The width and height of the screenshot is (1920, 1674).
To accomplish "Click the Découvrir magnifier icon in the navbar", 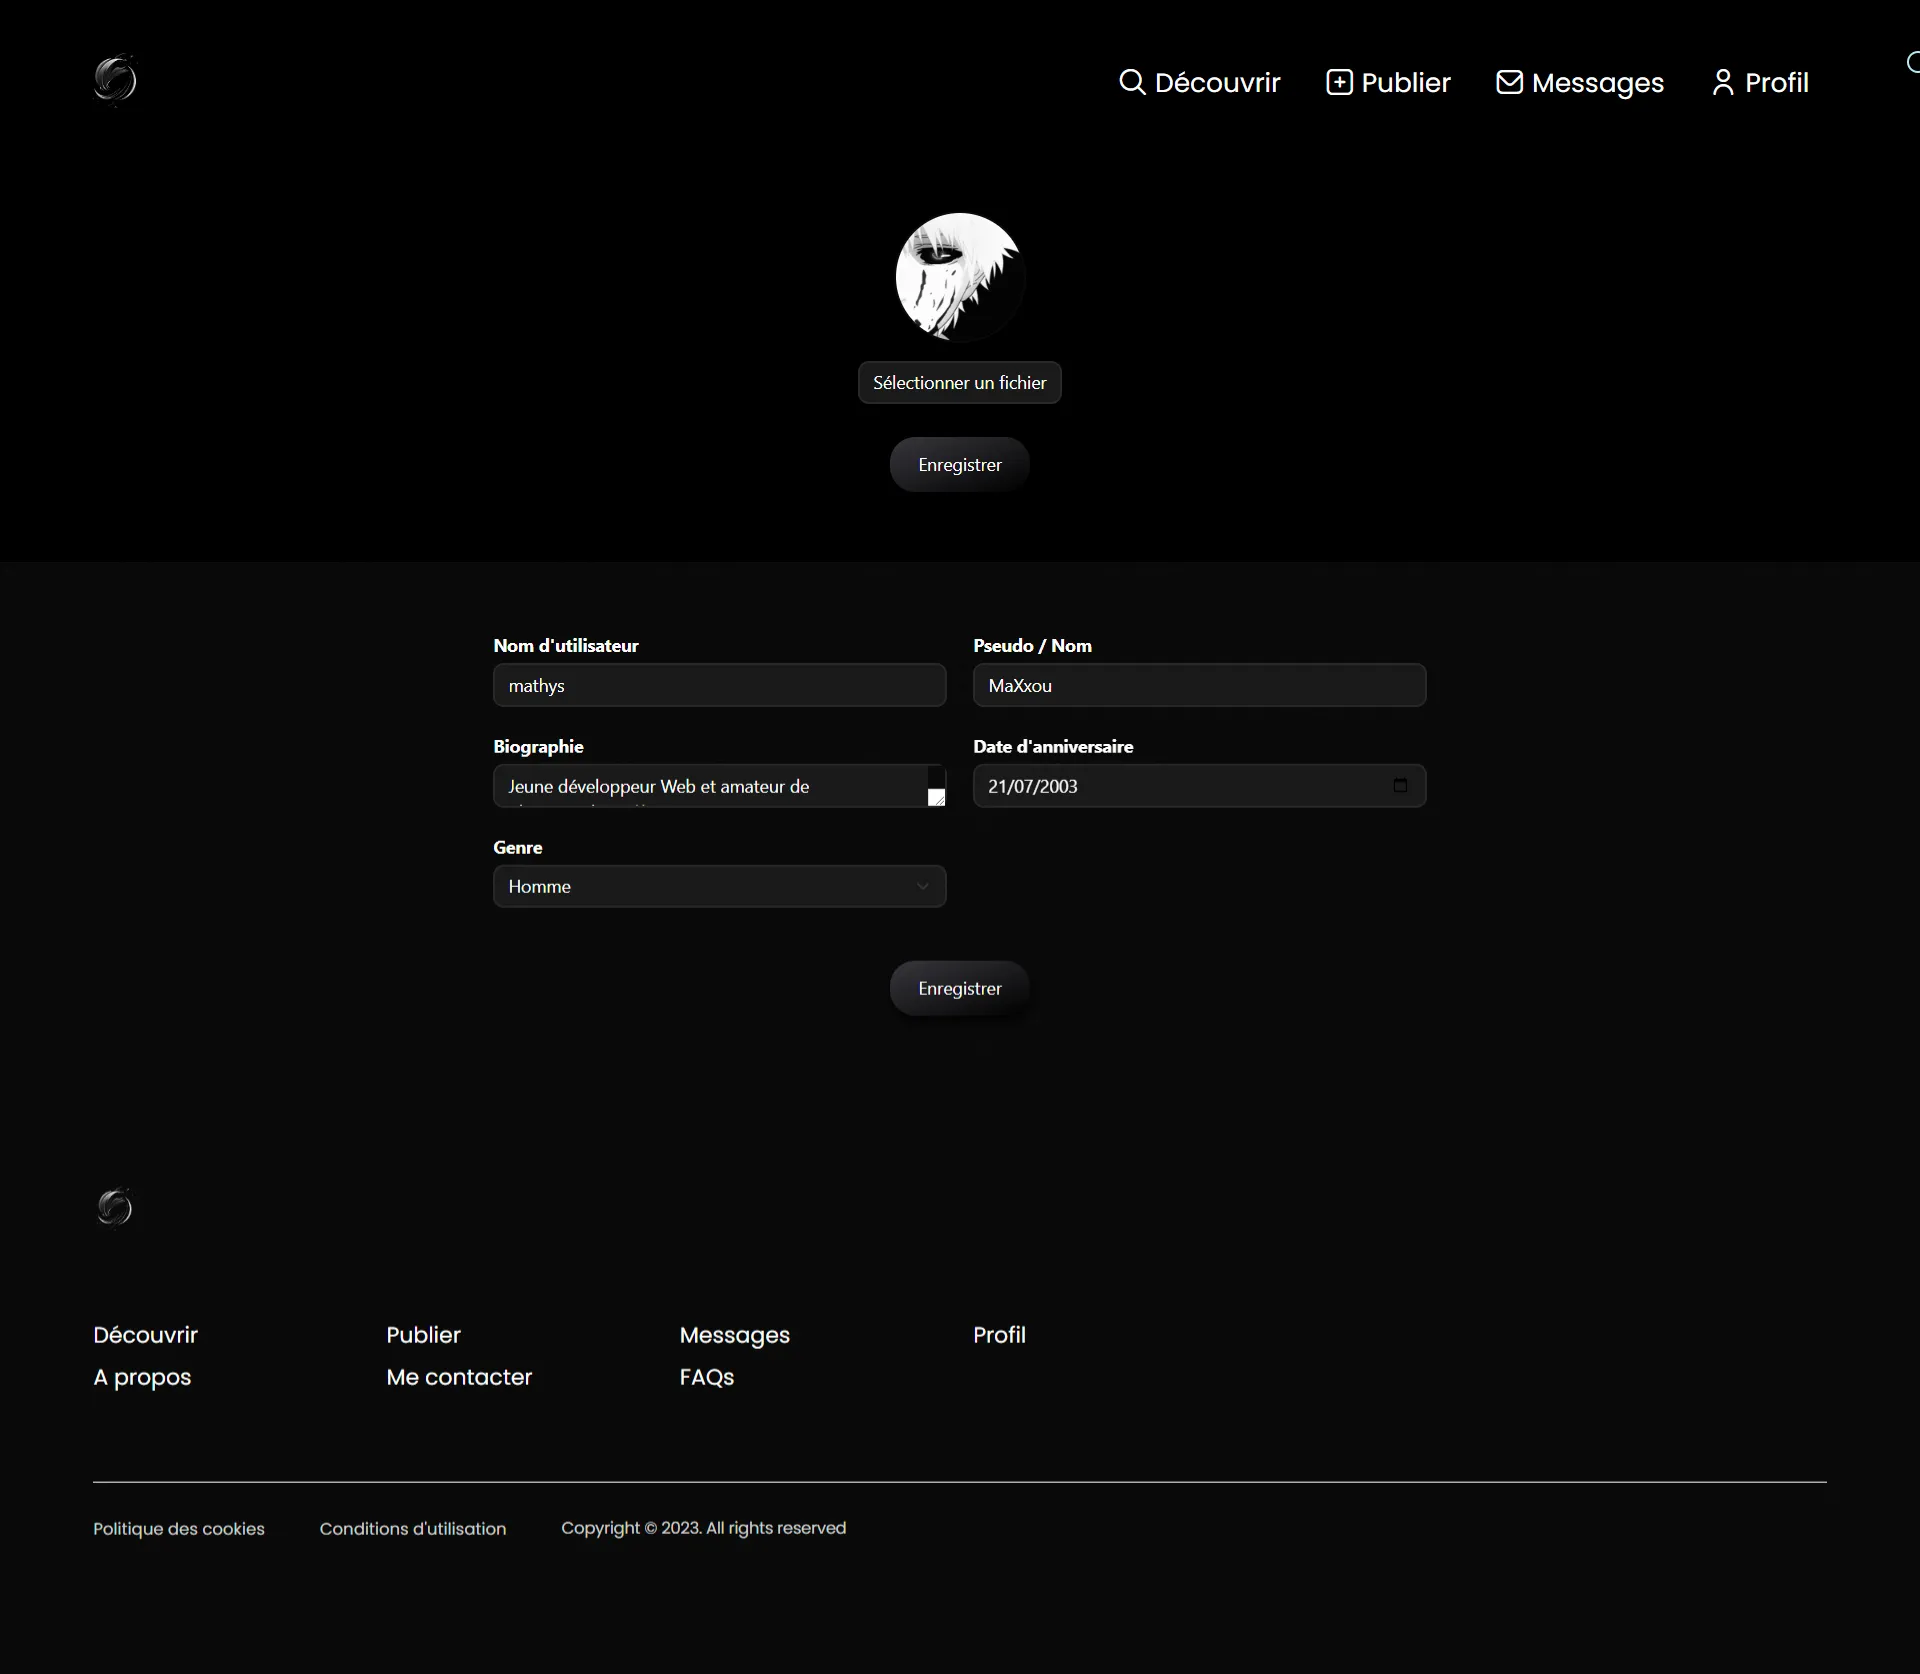I will point(1131,82).
